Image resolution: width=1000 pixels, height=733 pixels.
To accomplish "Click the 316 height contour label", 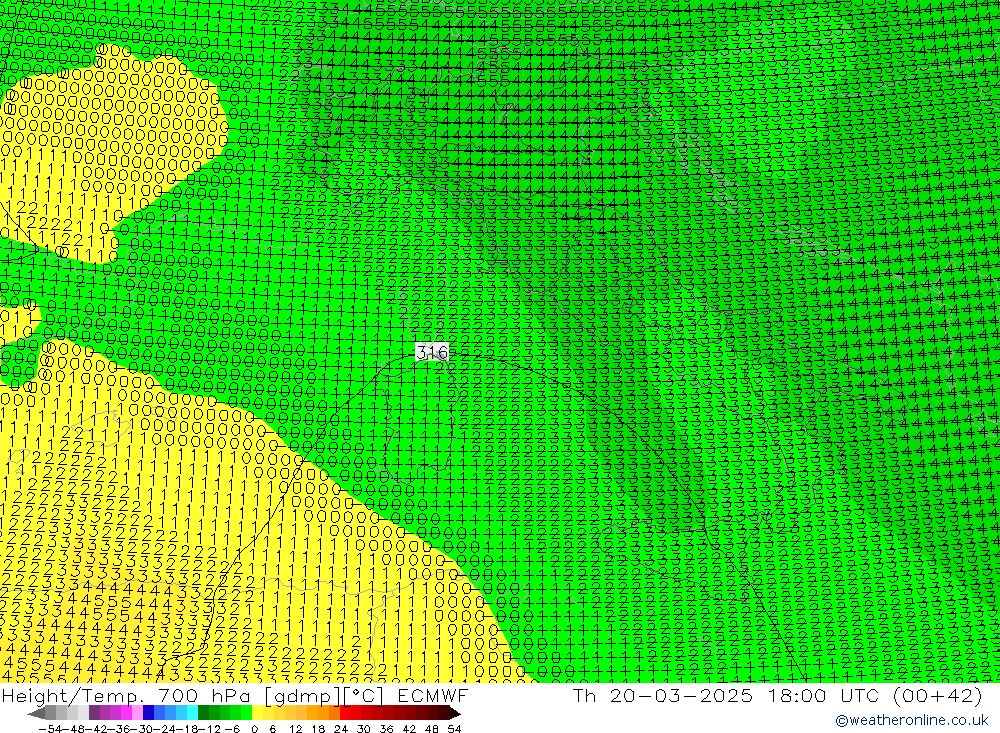I will (x=432, y=352).
